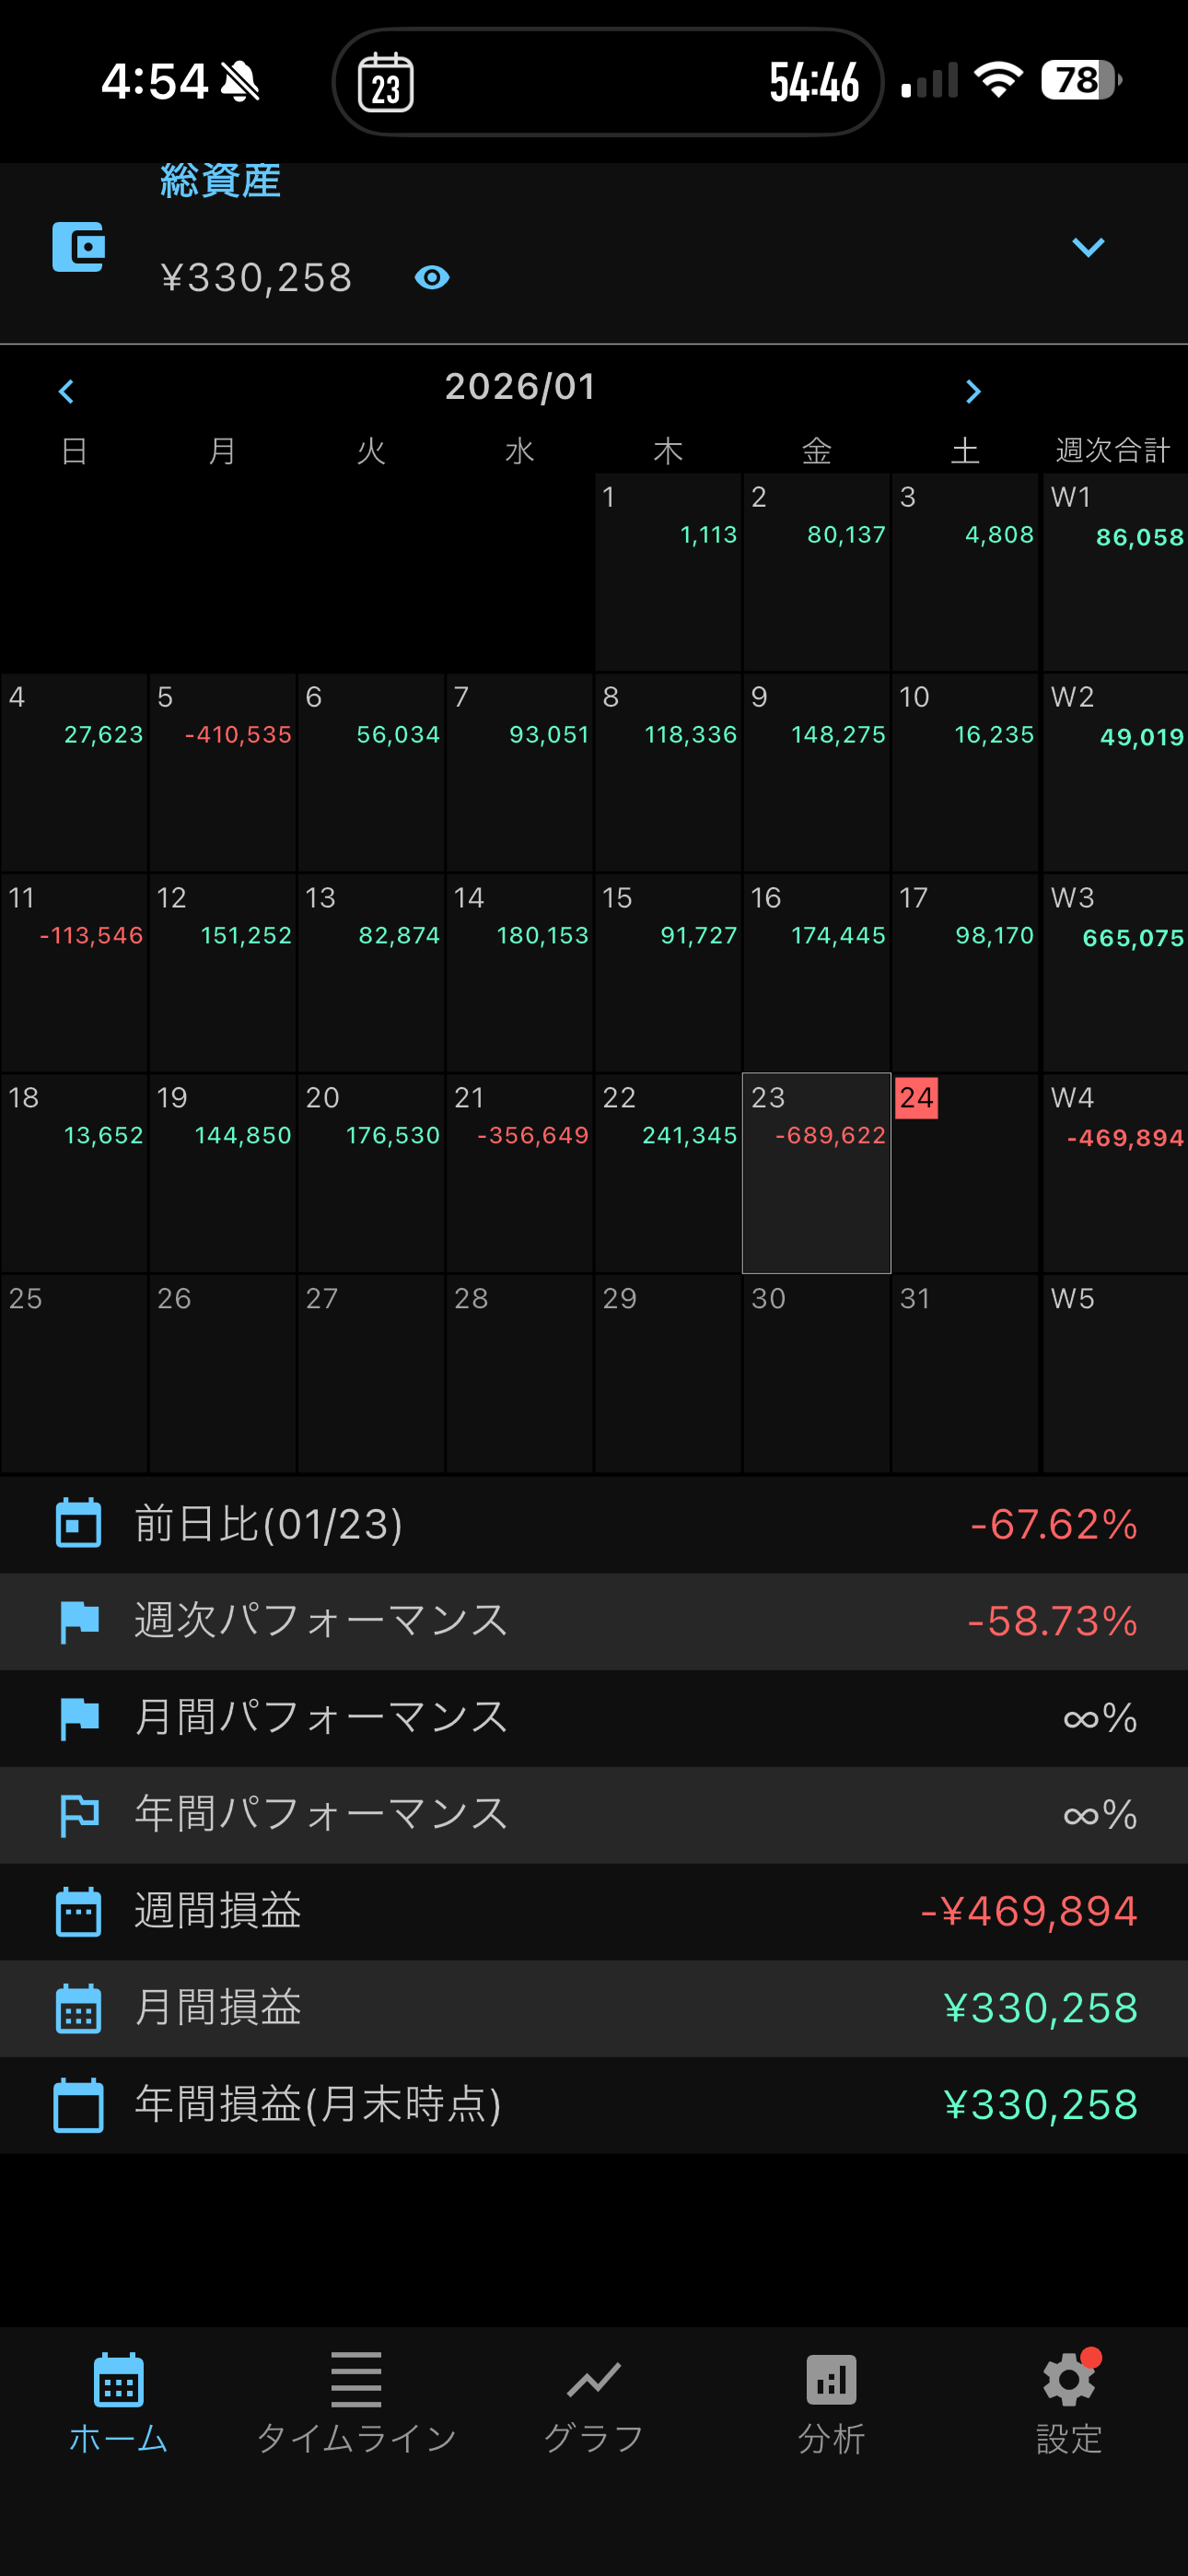
Task: Open the W3 weekly total 665,075
Action: click(x=1115, y=970)
